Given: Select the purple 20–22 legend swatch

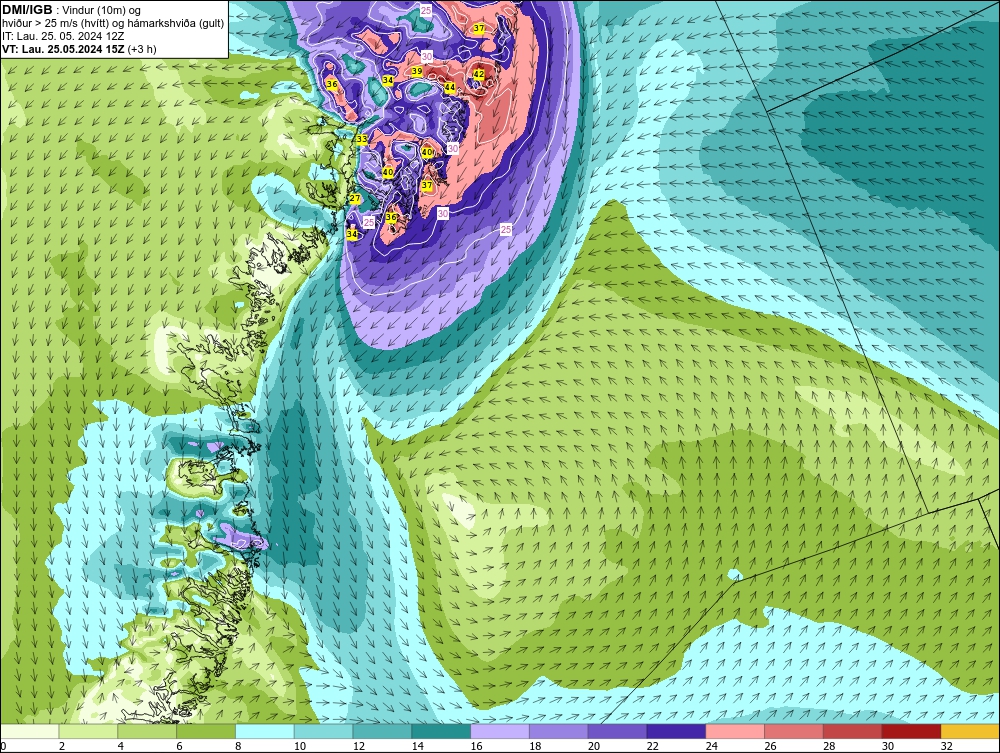Looking at the screenshot, I should point(617,731).
